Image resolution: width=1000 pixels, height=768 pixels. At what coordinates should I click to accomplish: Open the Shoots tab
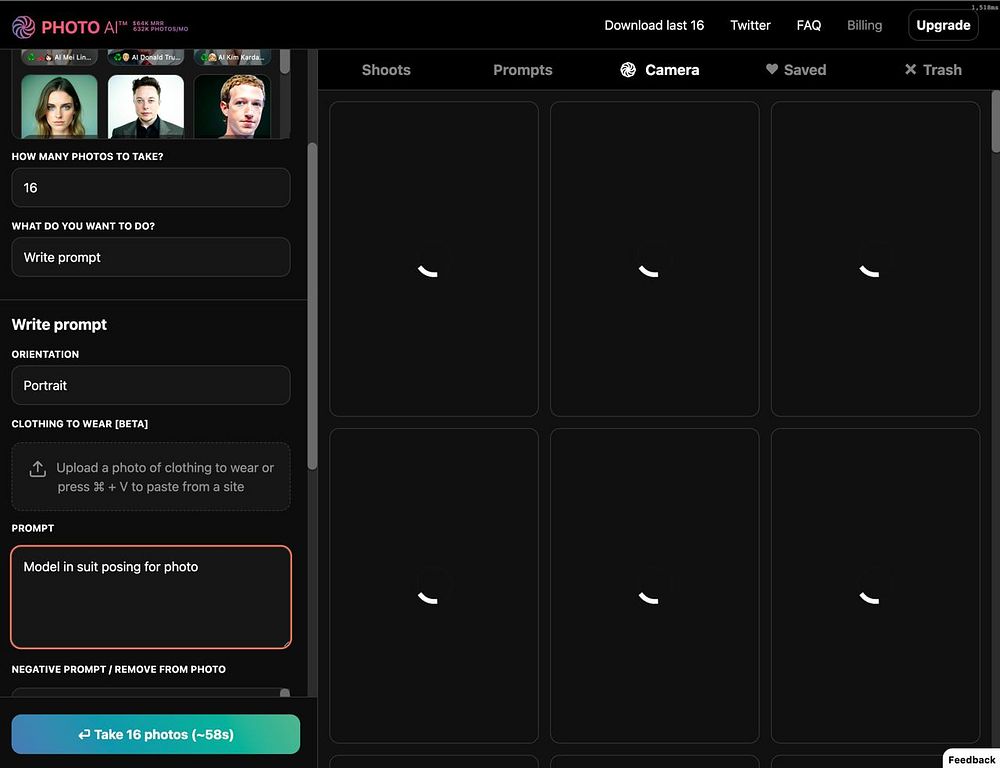(x=386, y=70)
